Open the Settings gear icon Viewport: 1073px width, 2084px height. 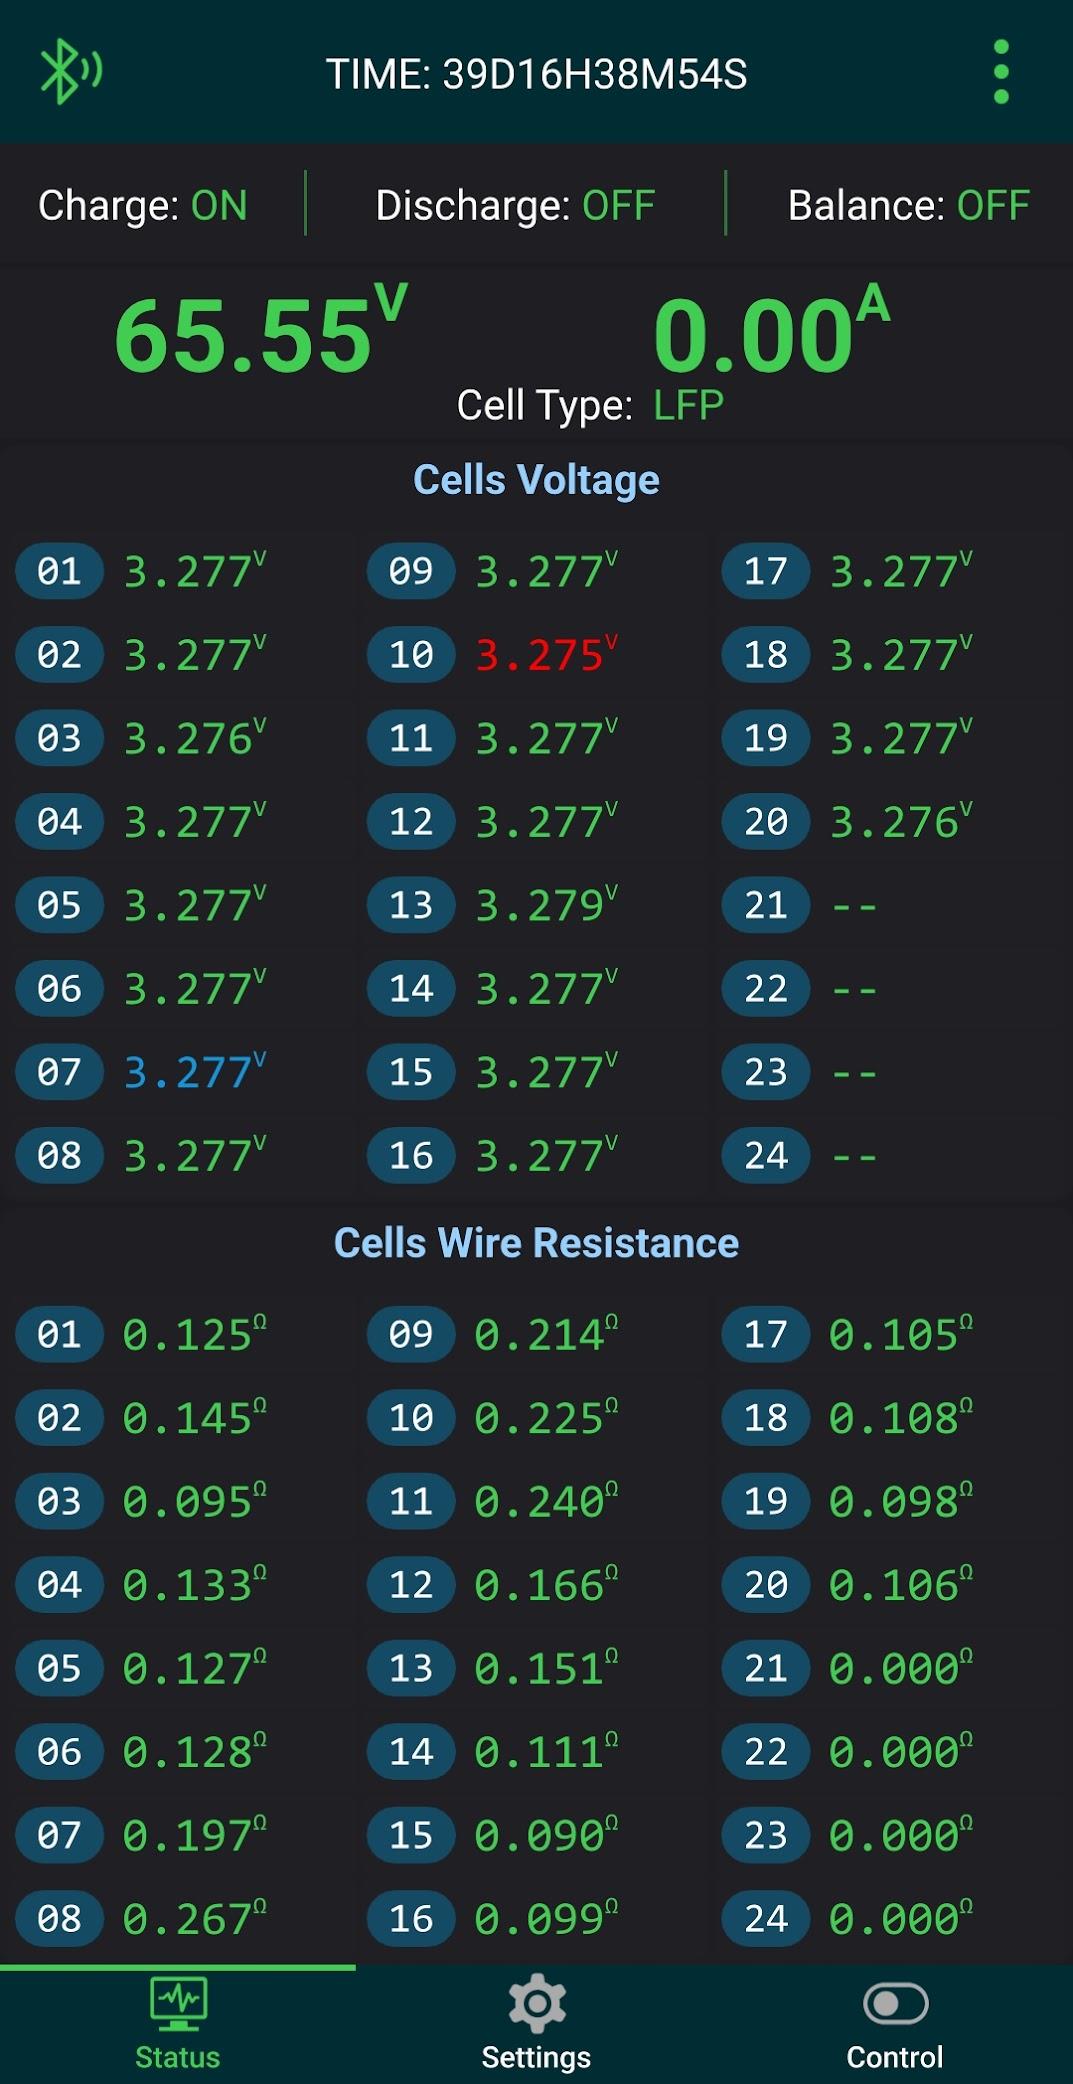point(537,2002)
